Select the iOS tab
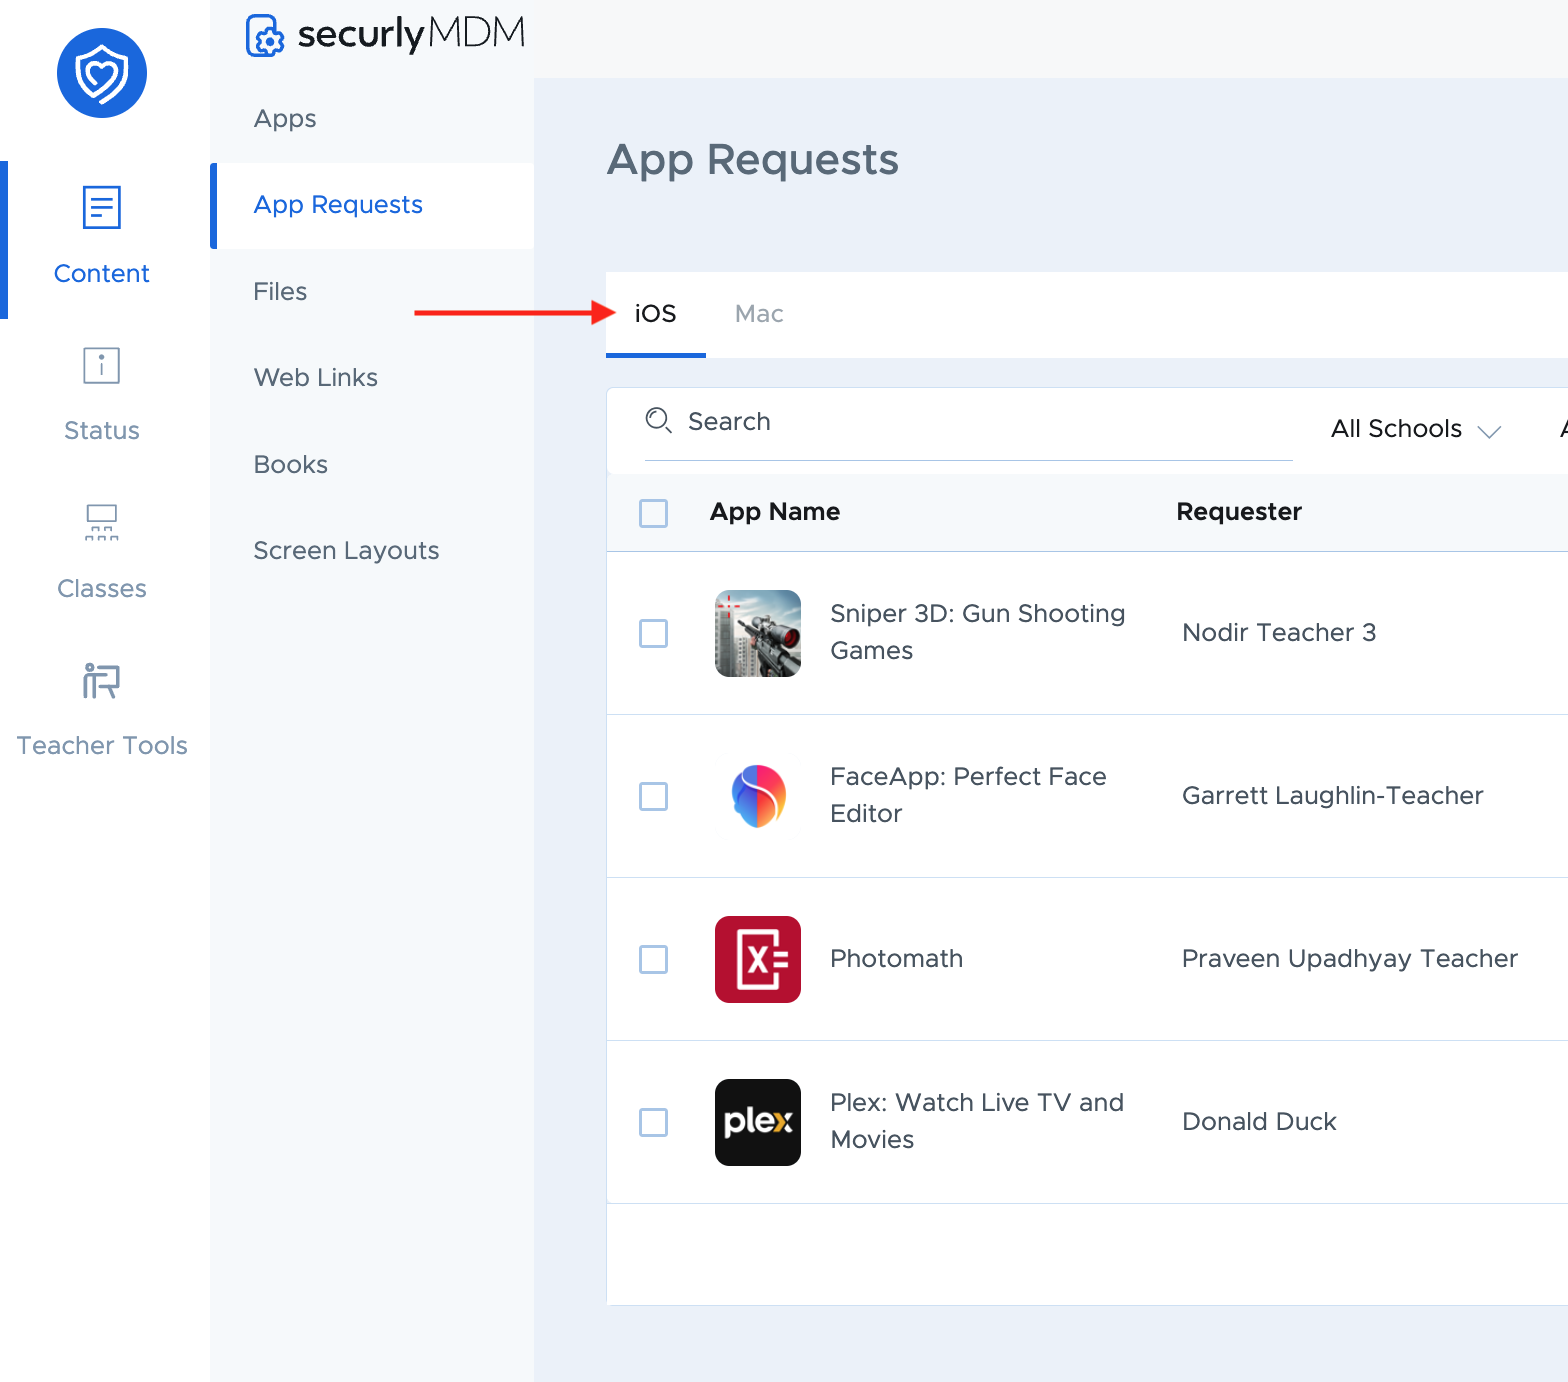The height and width of the screenshot is (1382, 1568). pyautogui.click(x=656, y=314)
